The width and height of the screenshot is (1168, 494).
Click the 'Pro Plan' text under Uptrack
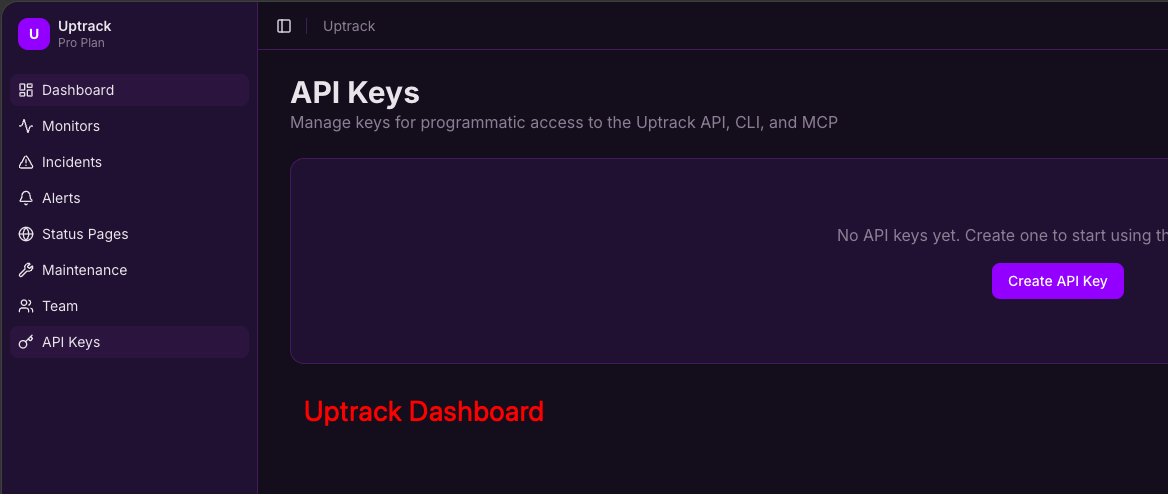coord(81,43)
